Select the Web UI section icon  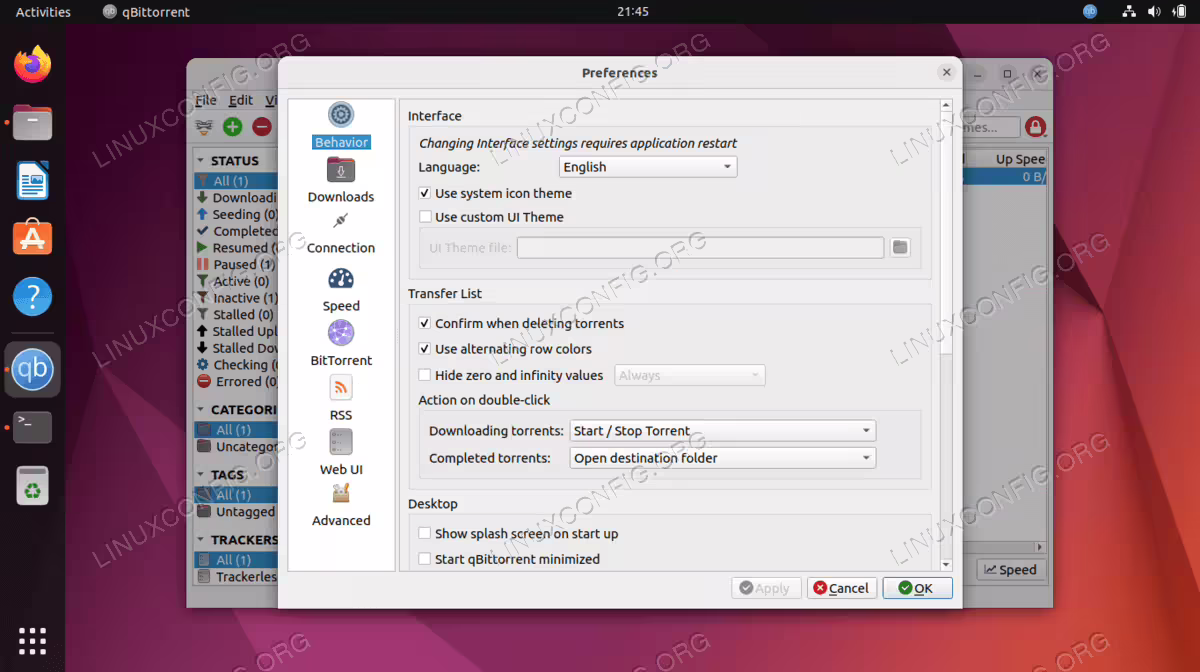coord(341,442)
